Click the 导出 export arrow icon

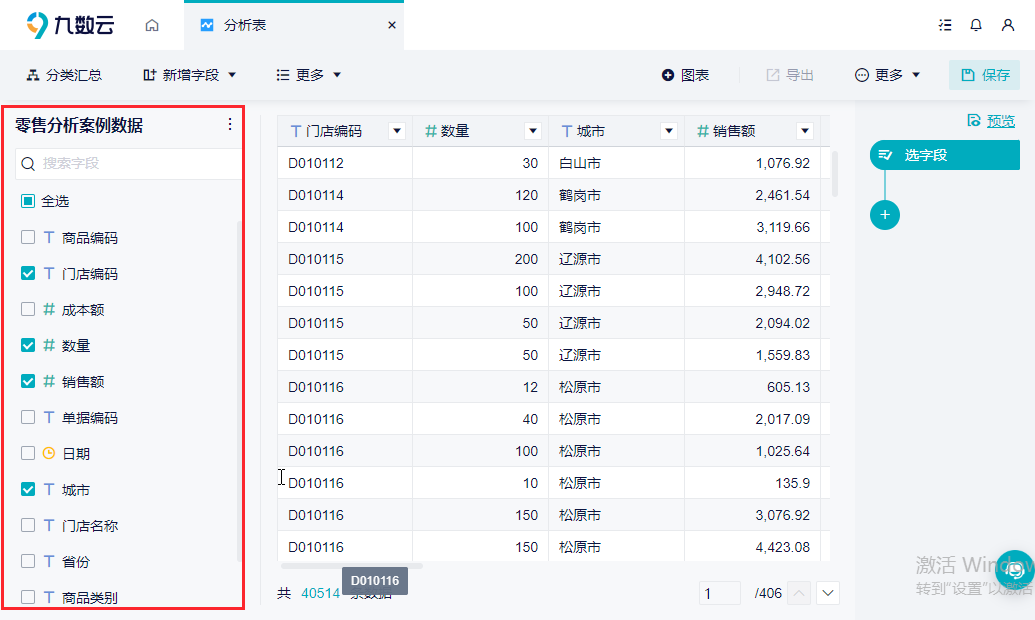[772, 75]
